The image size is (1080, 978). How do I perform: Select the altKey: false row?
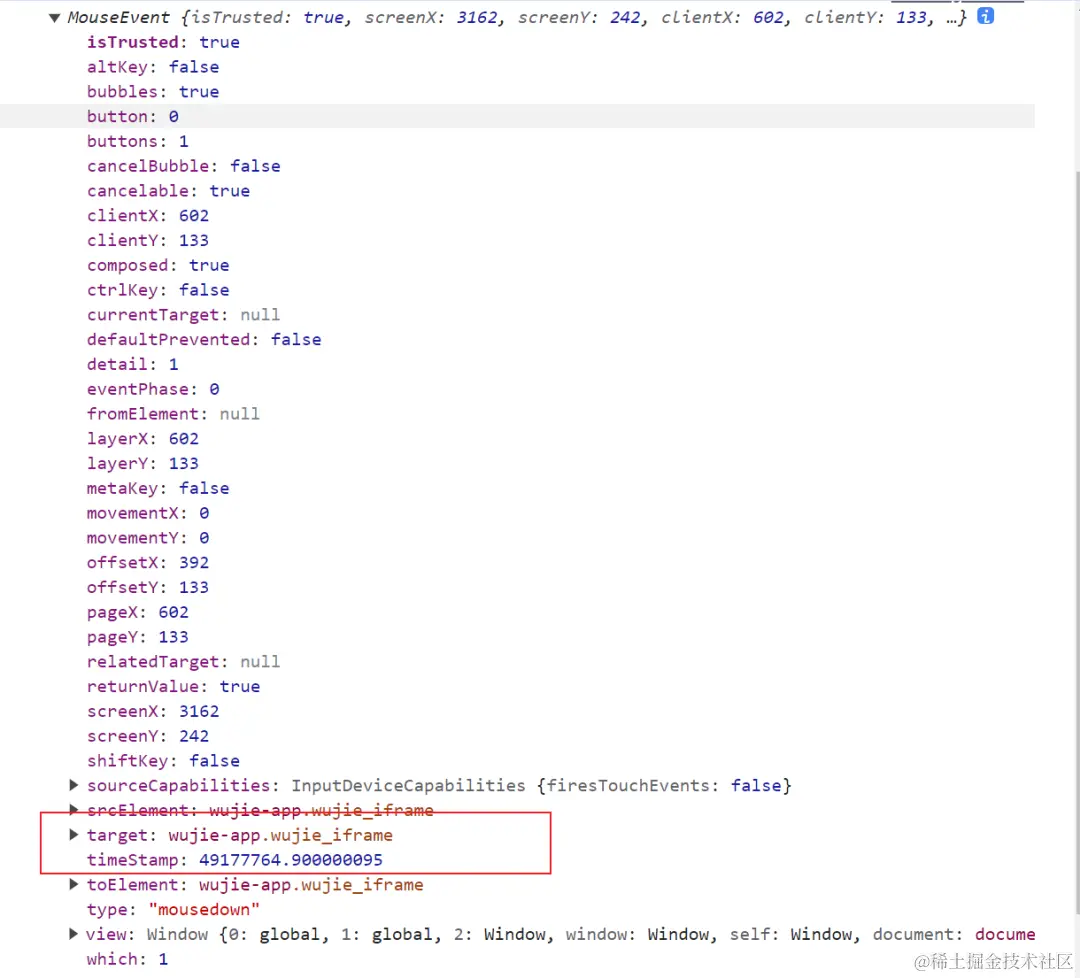(x=153, y=67)
